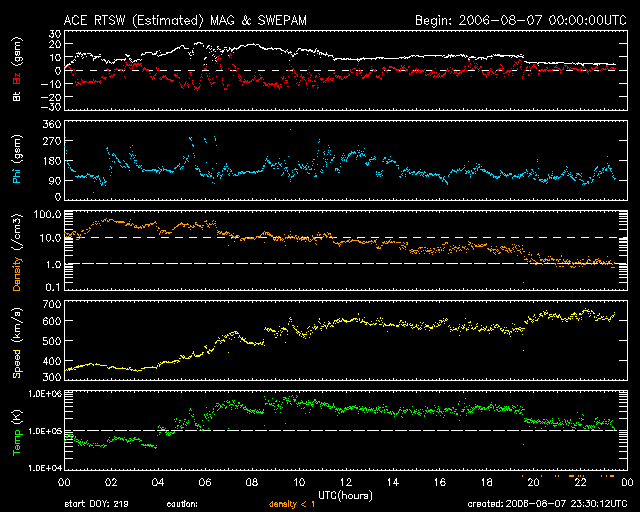
Task: Click the "-20" tick on the Bt/Bz axis
Action: (x=51, y=97)
